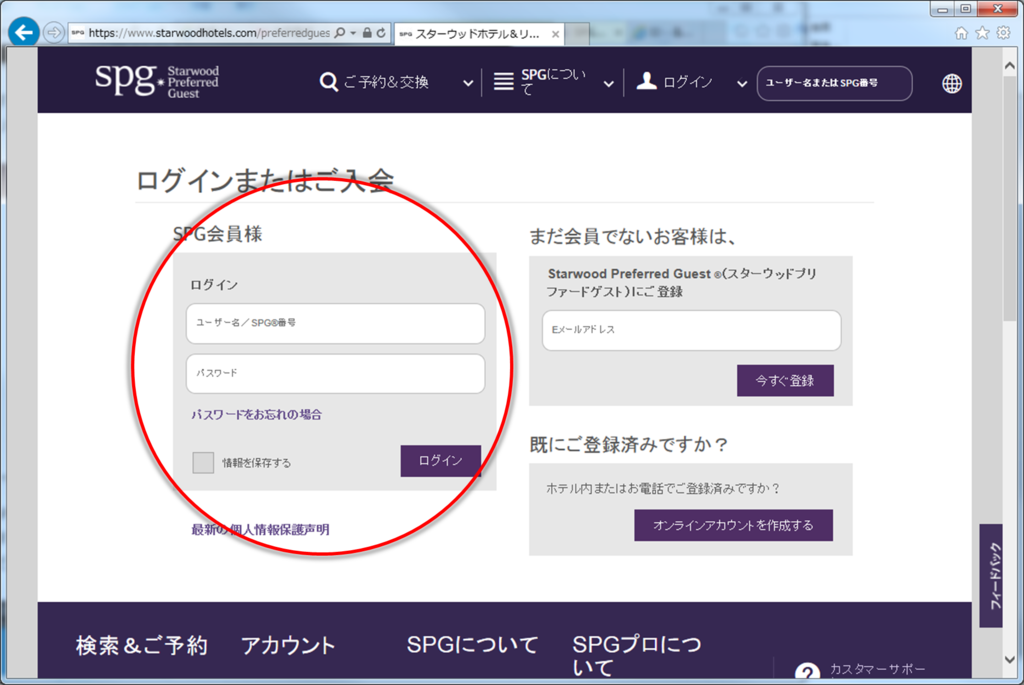Click footer heading 検索&ご予約

(x=142, y=645)
